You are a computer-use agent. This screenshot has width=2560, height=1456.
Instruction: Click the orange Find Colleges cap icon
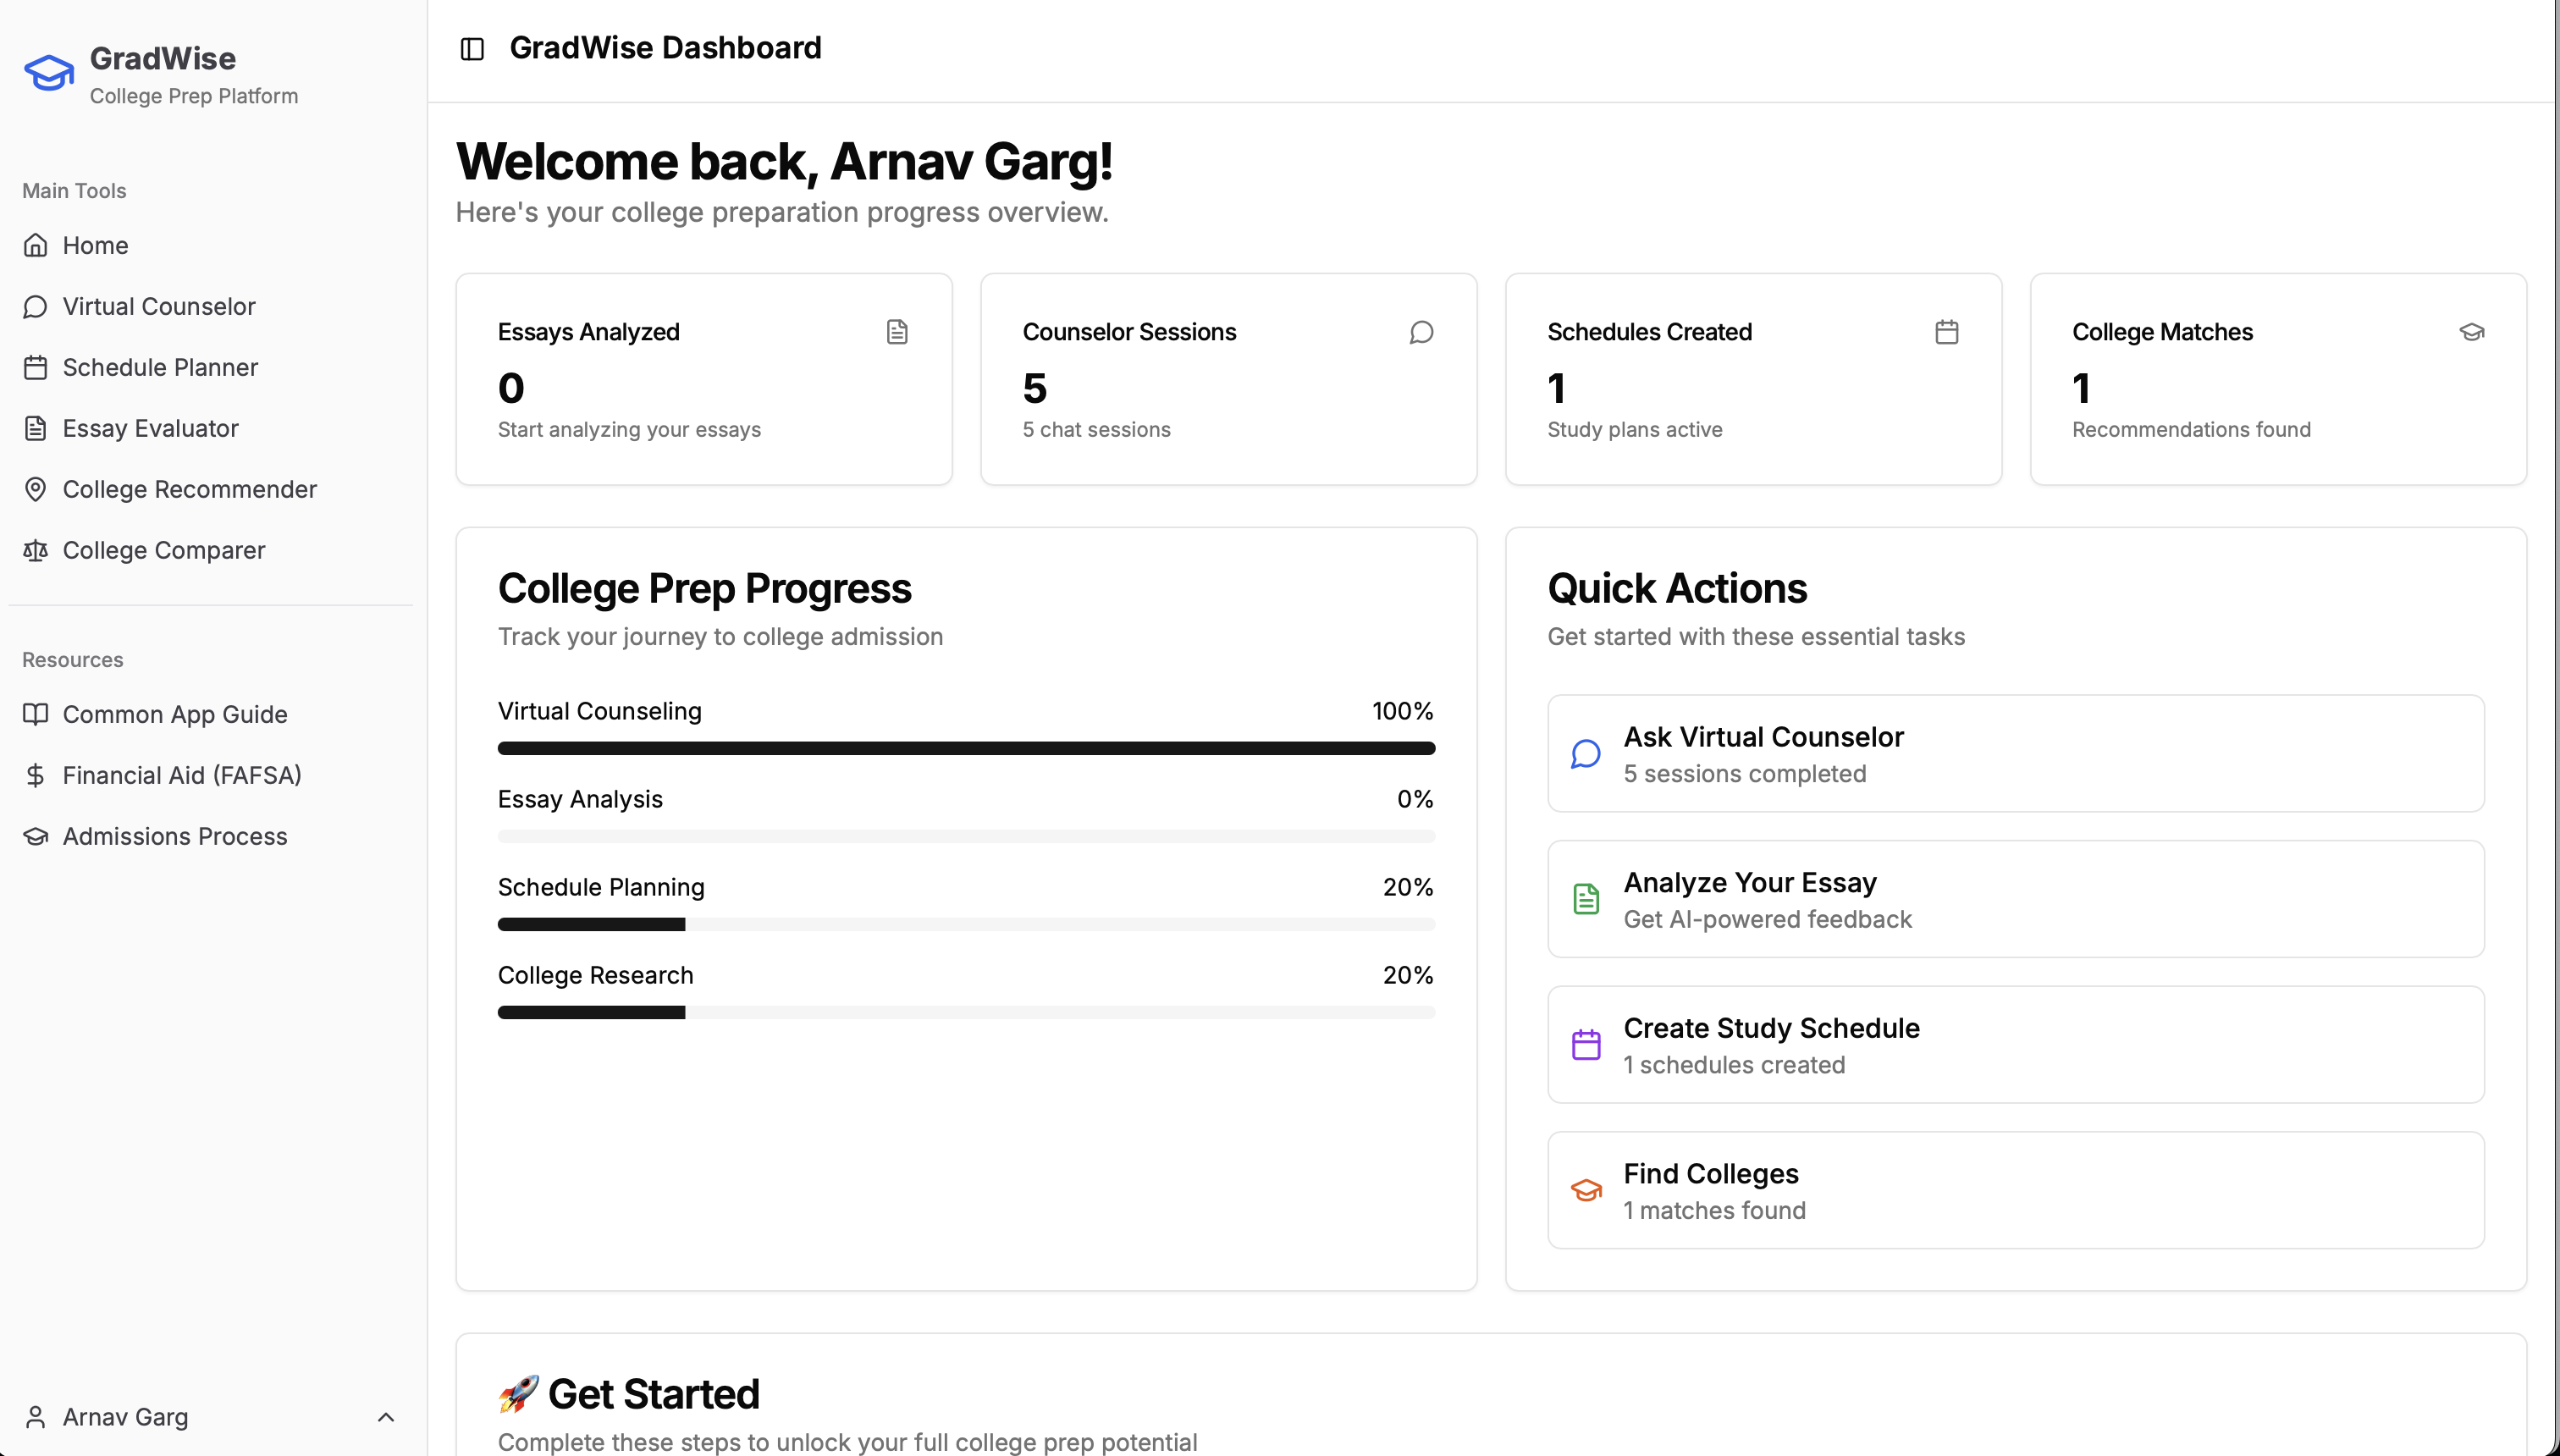pyautogui.click(x=1586, y=1190)
